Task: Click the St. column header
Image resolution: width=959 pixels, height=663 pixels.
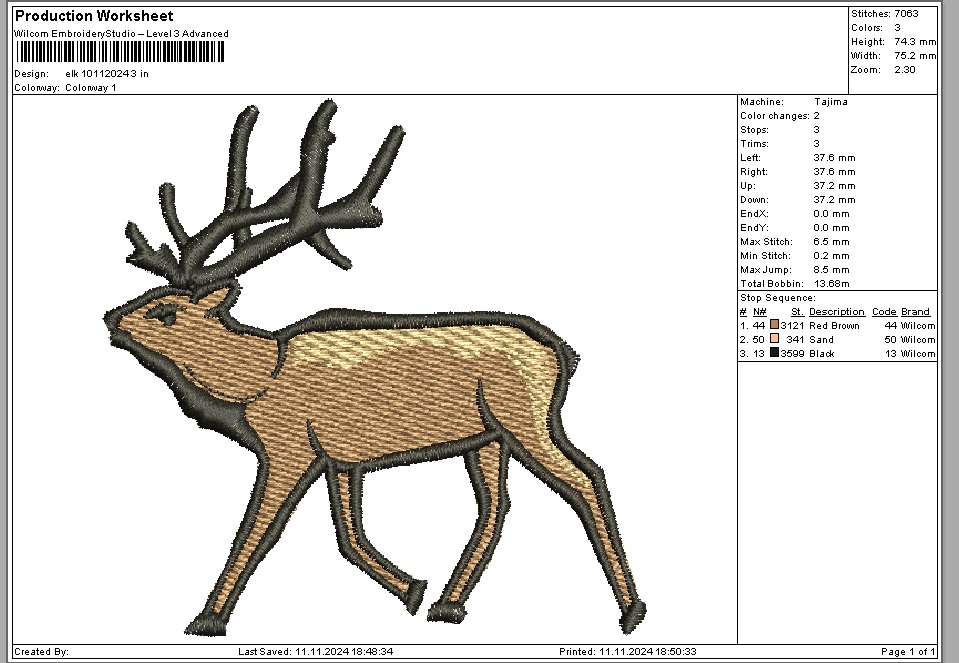Action: (x=797, y=312)
